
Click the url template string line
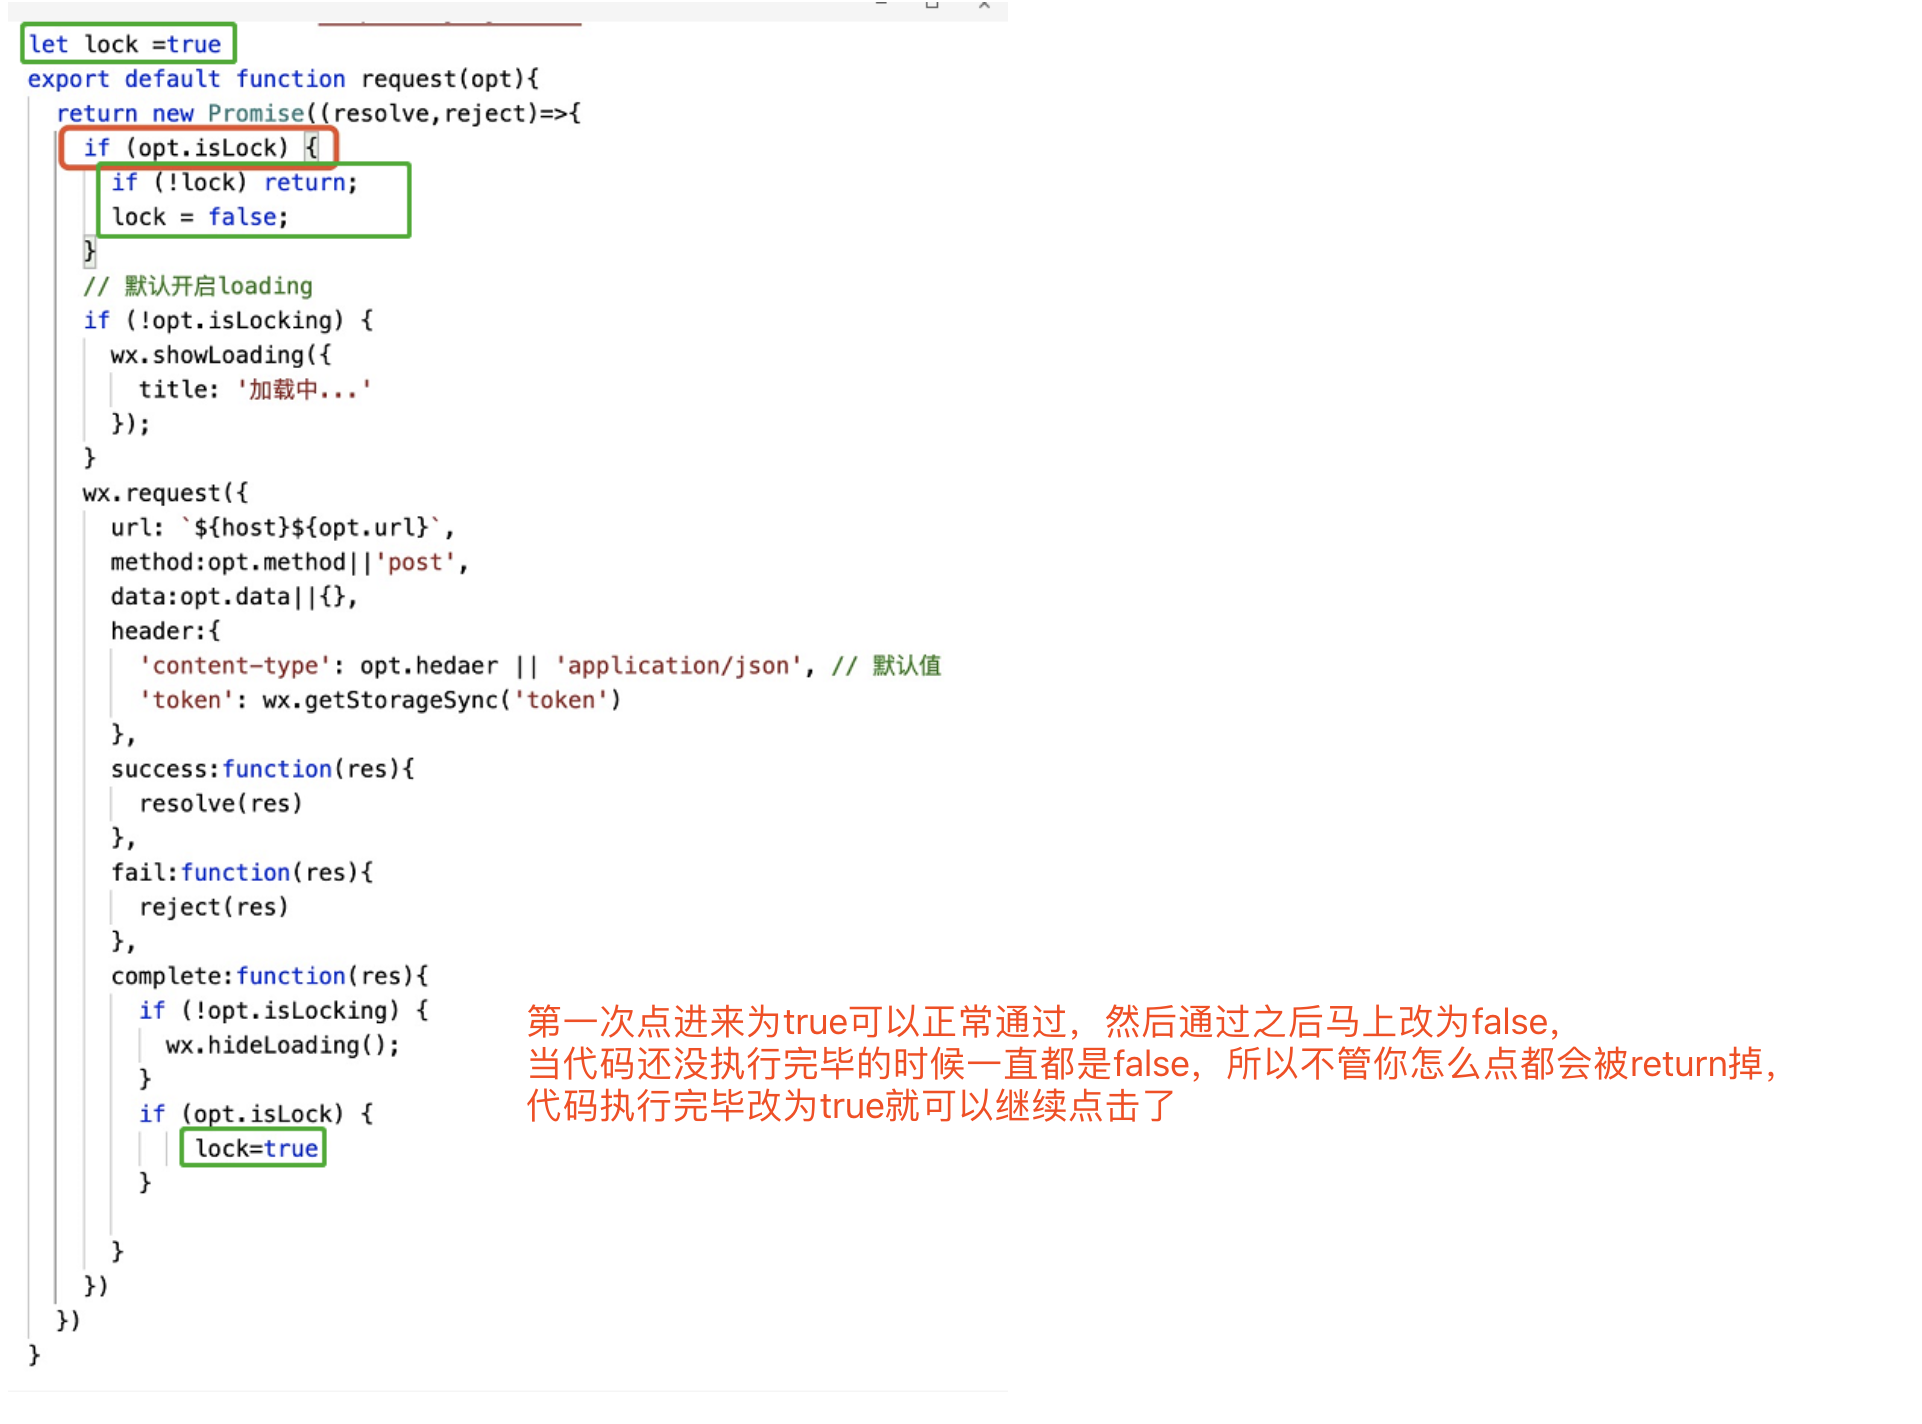[x=282, y=528]
